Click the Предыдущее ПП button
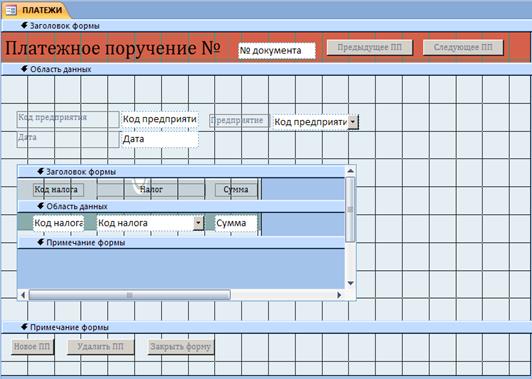 point(369,48)
